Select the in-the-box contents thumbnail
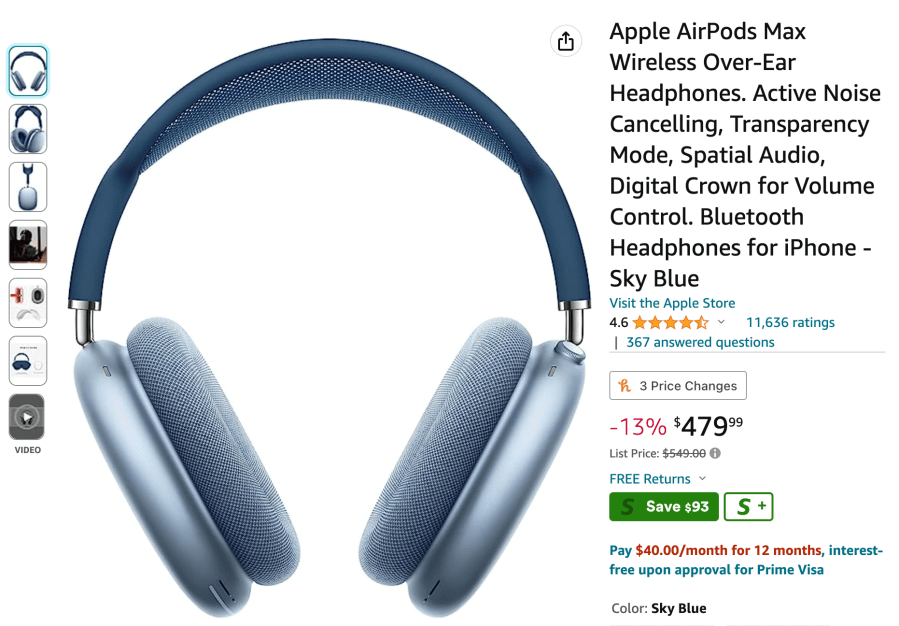Viewport: 899px width, 626px height. [28, 361]
